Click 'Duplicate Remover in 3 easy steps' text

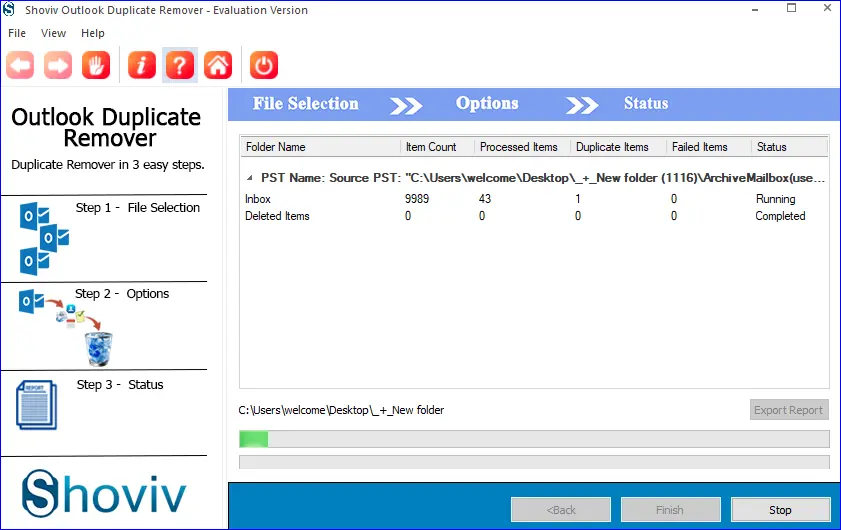pos(108,165)
